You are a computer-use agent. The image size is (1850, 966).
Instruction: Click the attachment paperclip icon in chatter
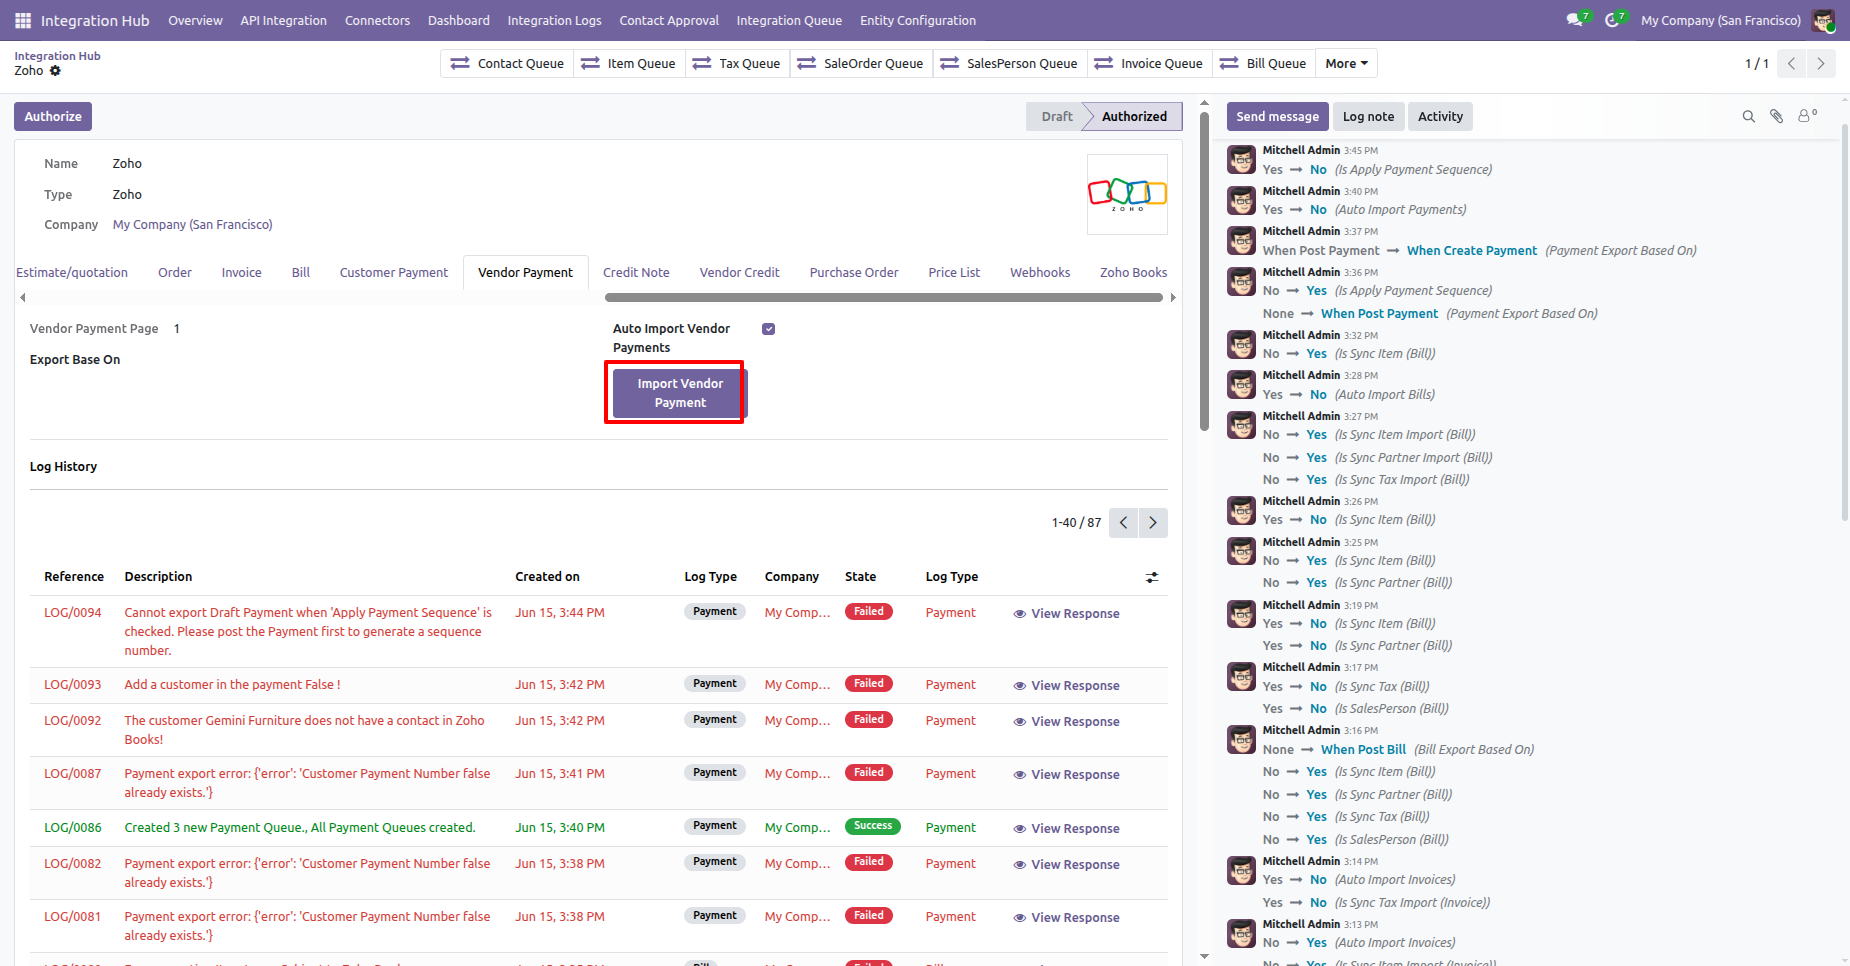click(x=1777, y=116)
